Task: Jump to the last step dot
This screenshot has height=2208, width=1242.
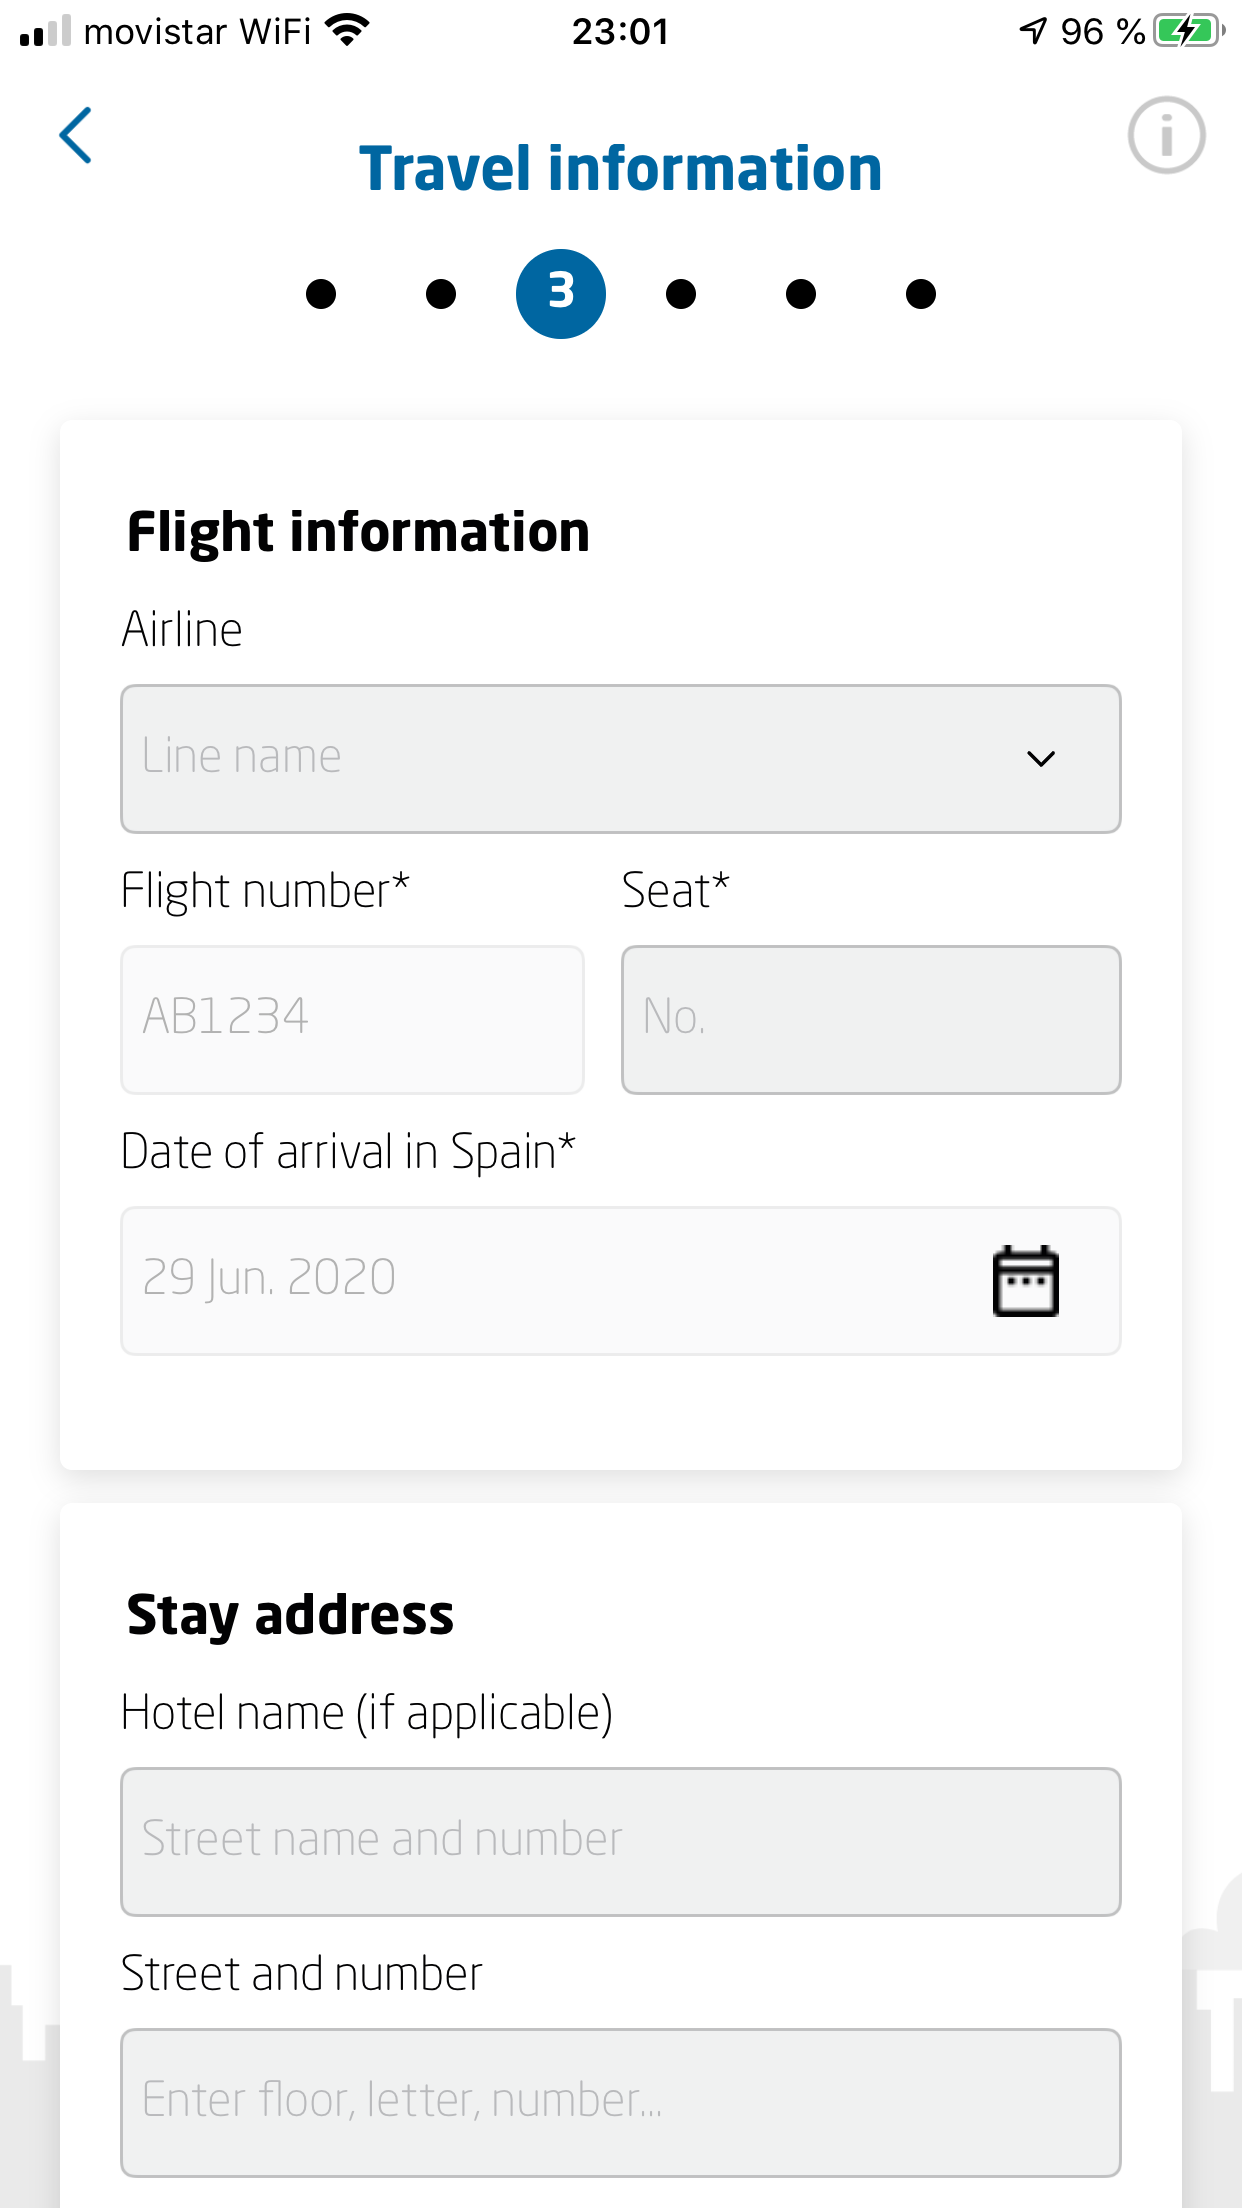Action: point(921,294)
